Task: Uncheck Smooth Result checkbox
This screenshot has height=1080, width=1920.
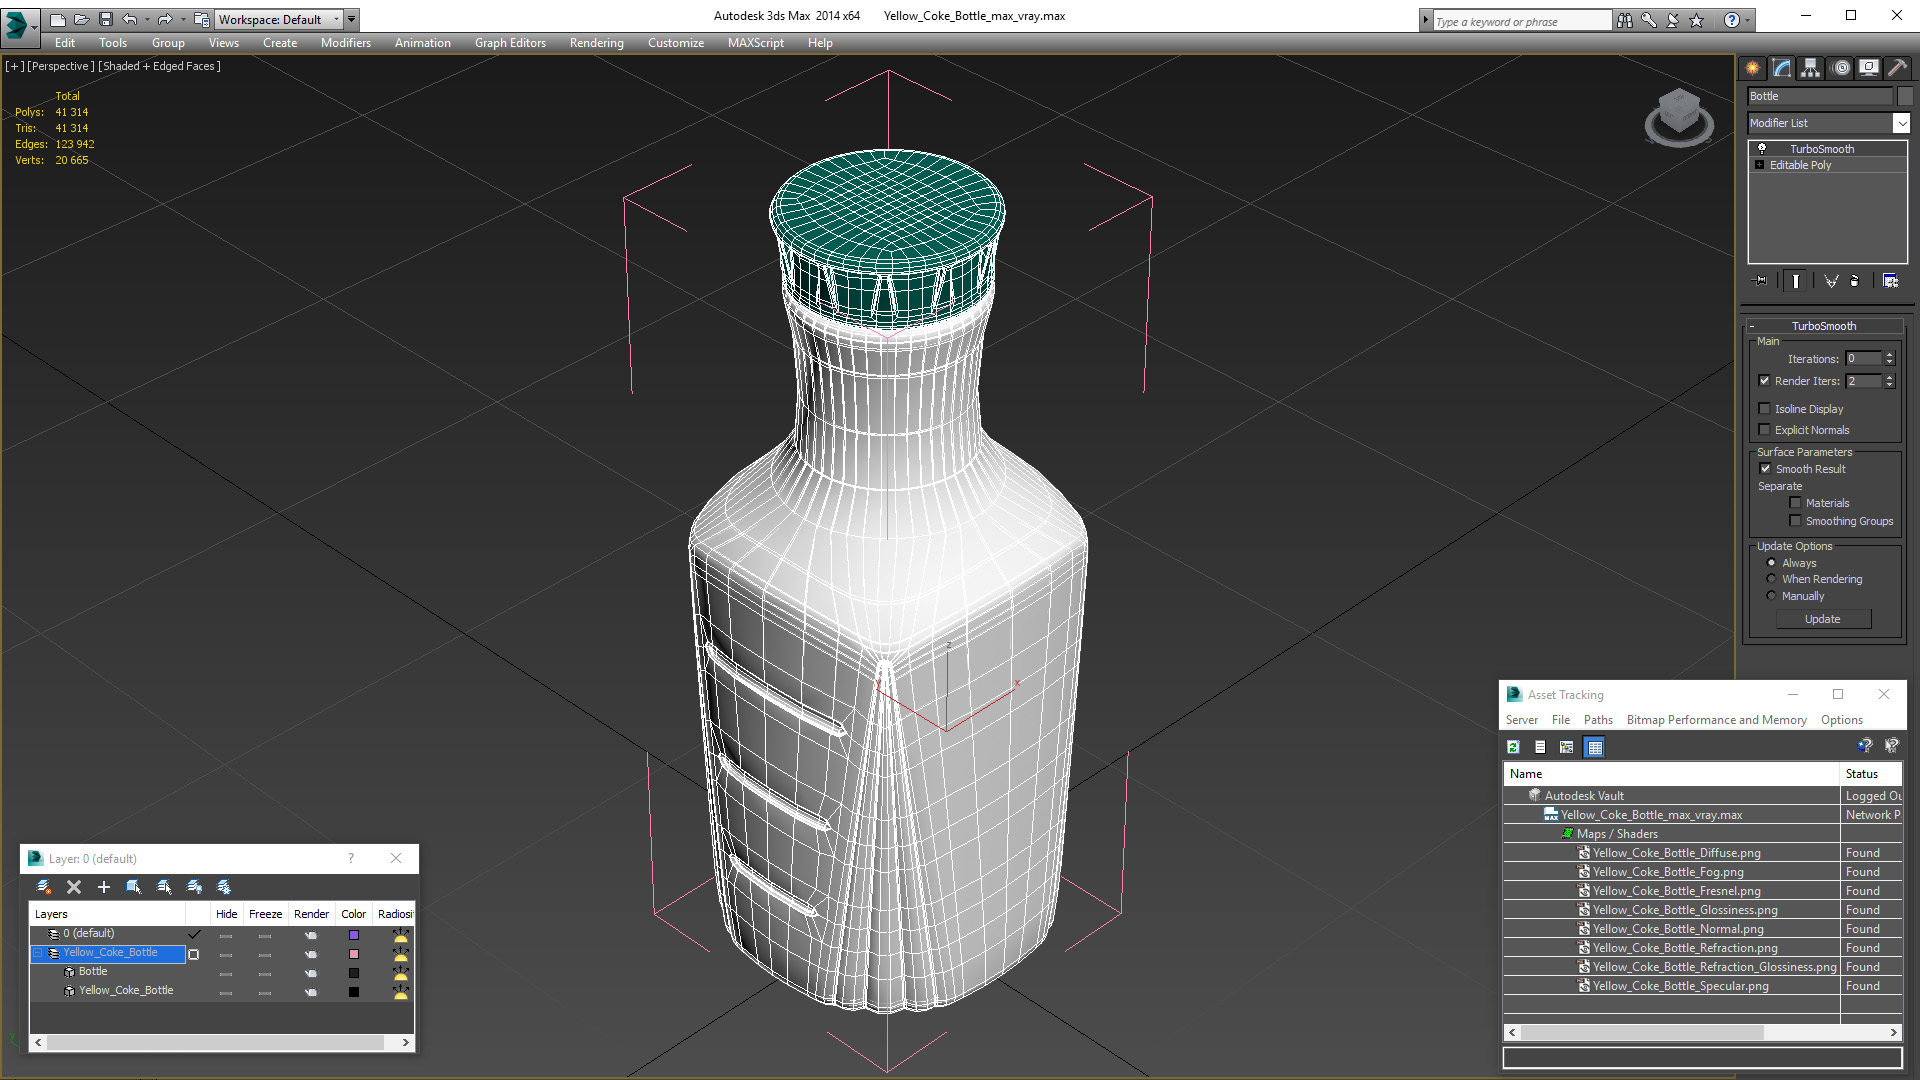Action: (x=1765, y=469)
